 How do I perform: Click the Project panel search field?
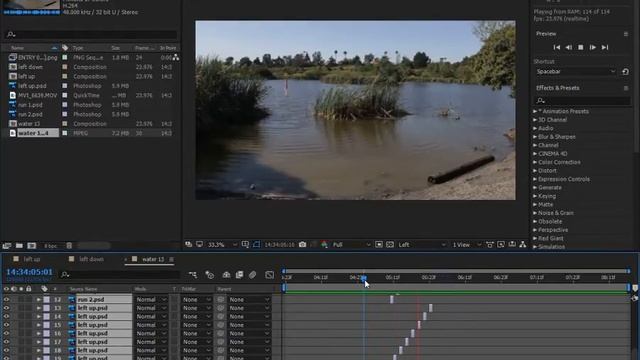(92, 35)
